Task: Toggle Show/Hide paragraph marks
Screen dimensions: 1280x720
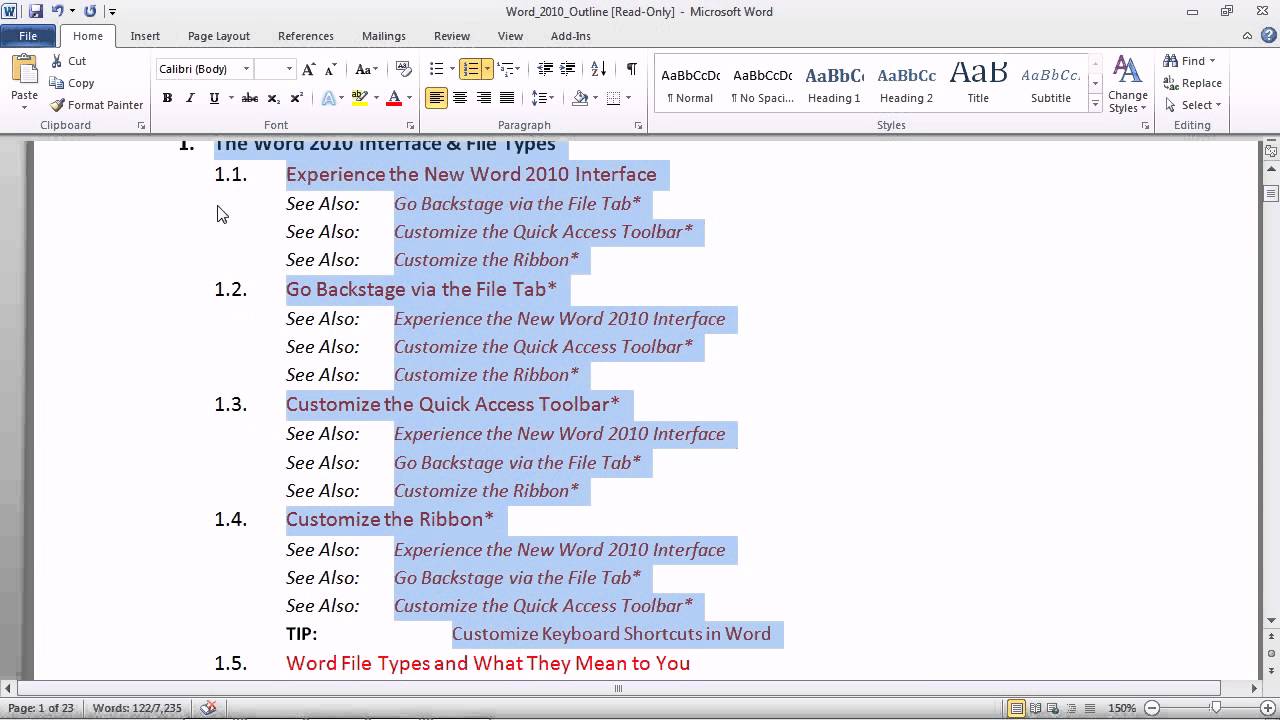Action: coord(632,69)
